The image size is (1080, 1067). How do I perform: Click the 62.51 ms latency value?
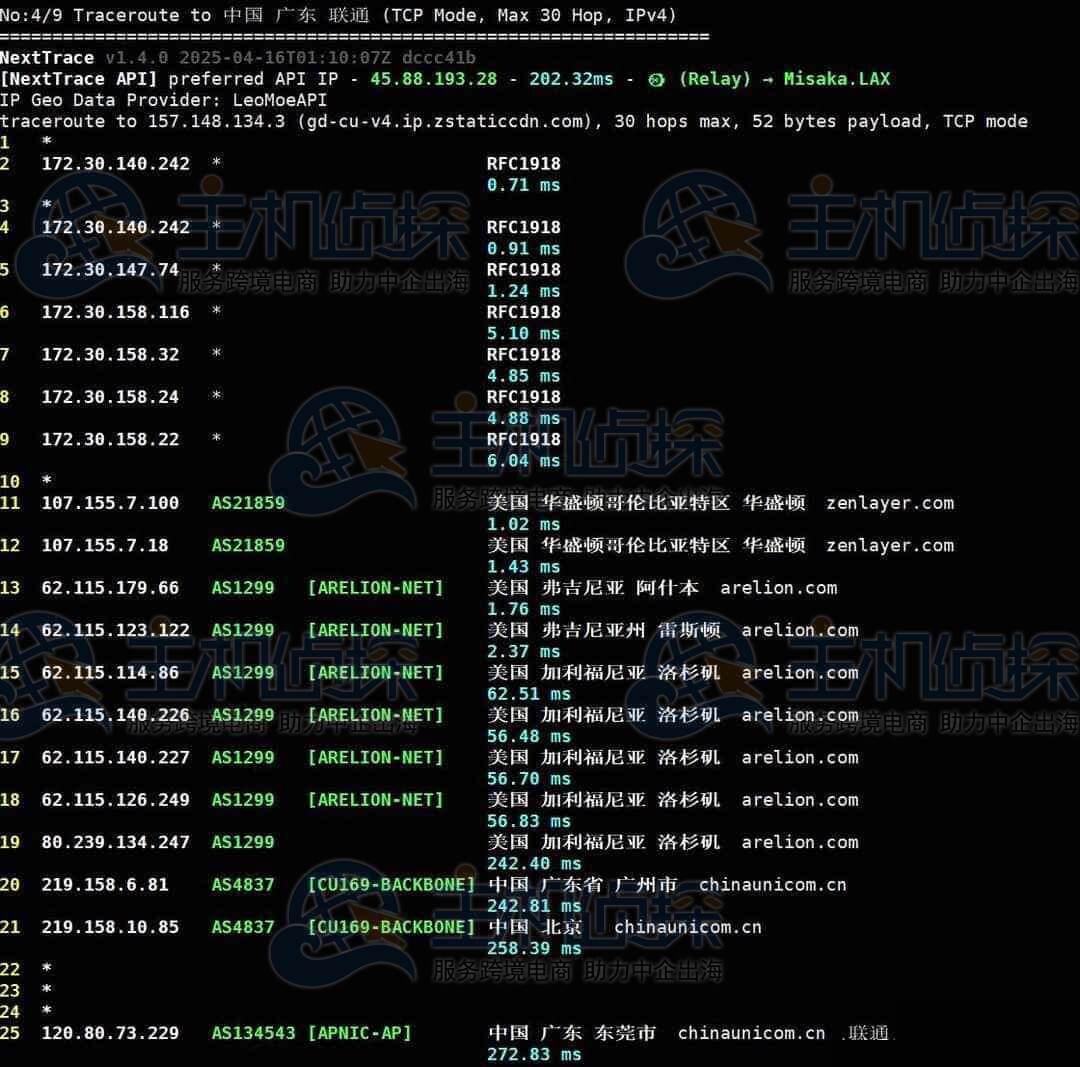click(x=528, y=694)
